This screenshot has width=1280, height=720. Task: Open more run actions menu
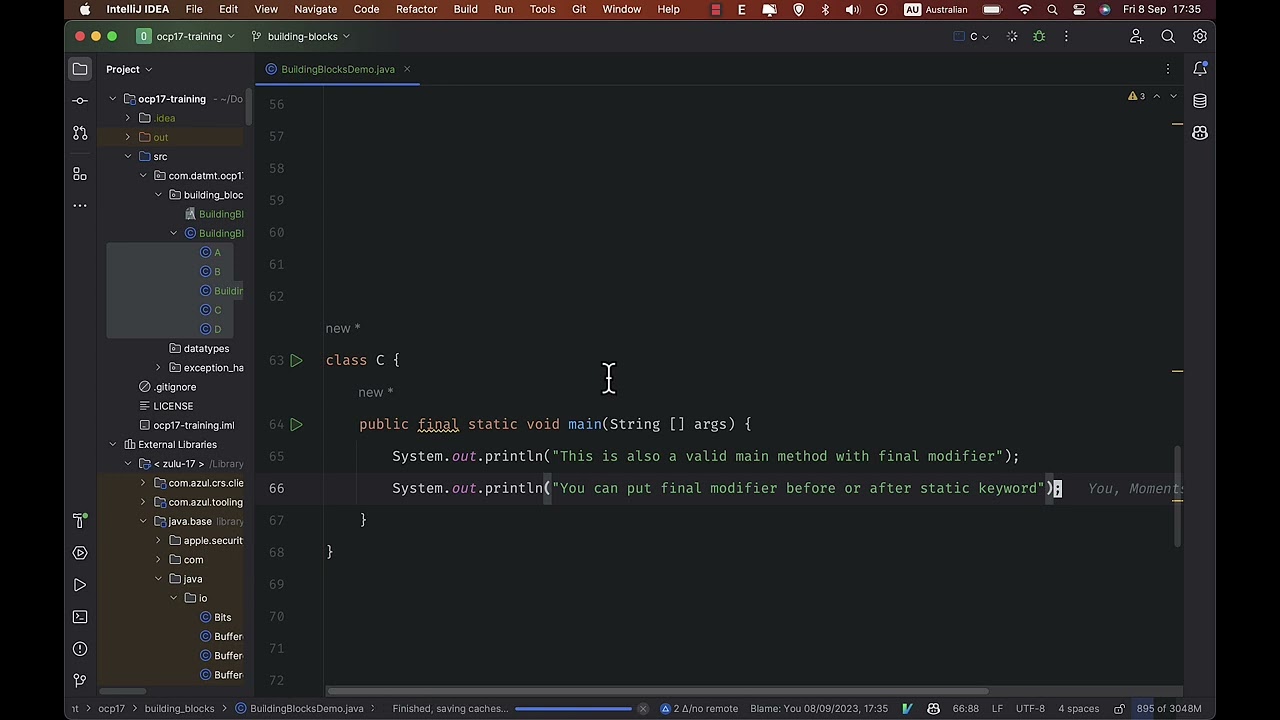tap(1066, 37)
